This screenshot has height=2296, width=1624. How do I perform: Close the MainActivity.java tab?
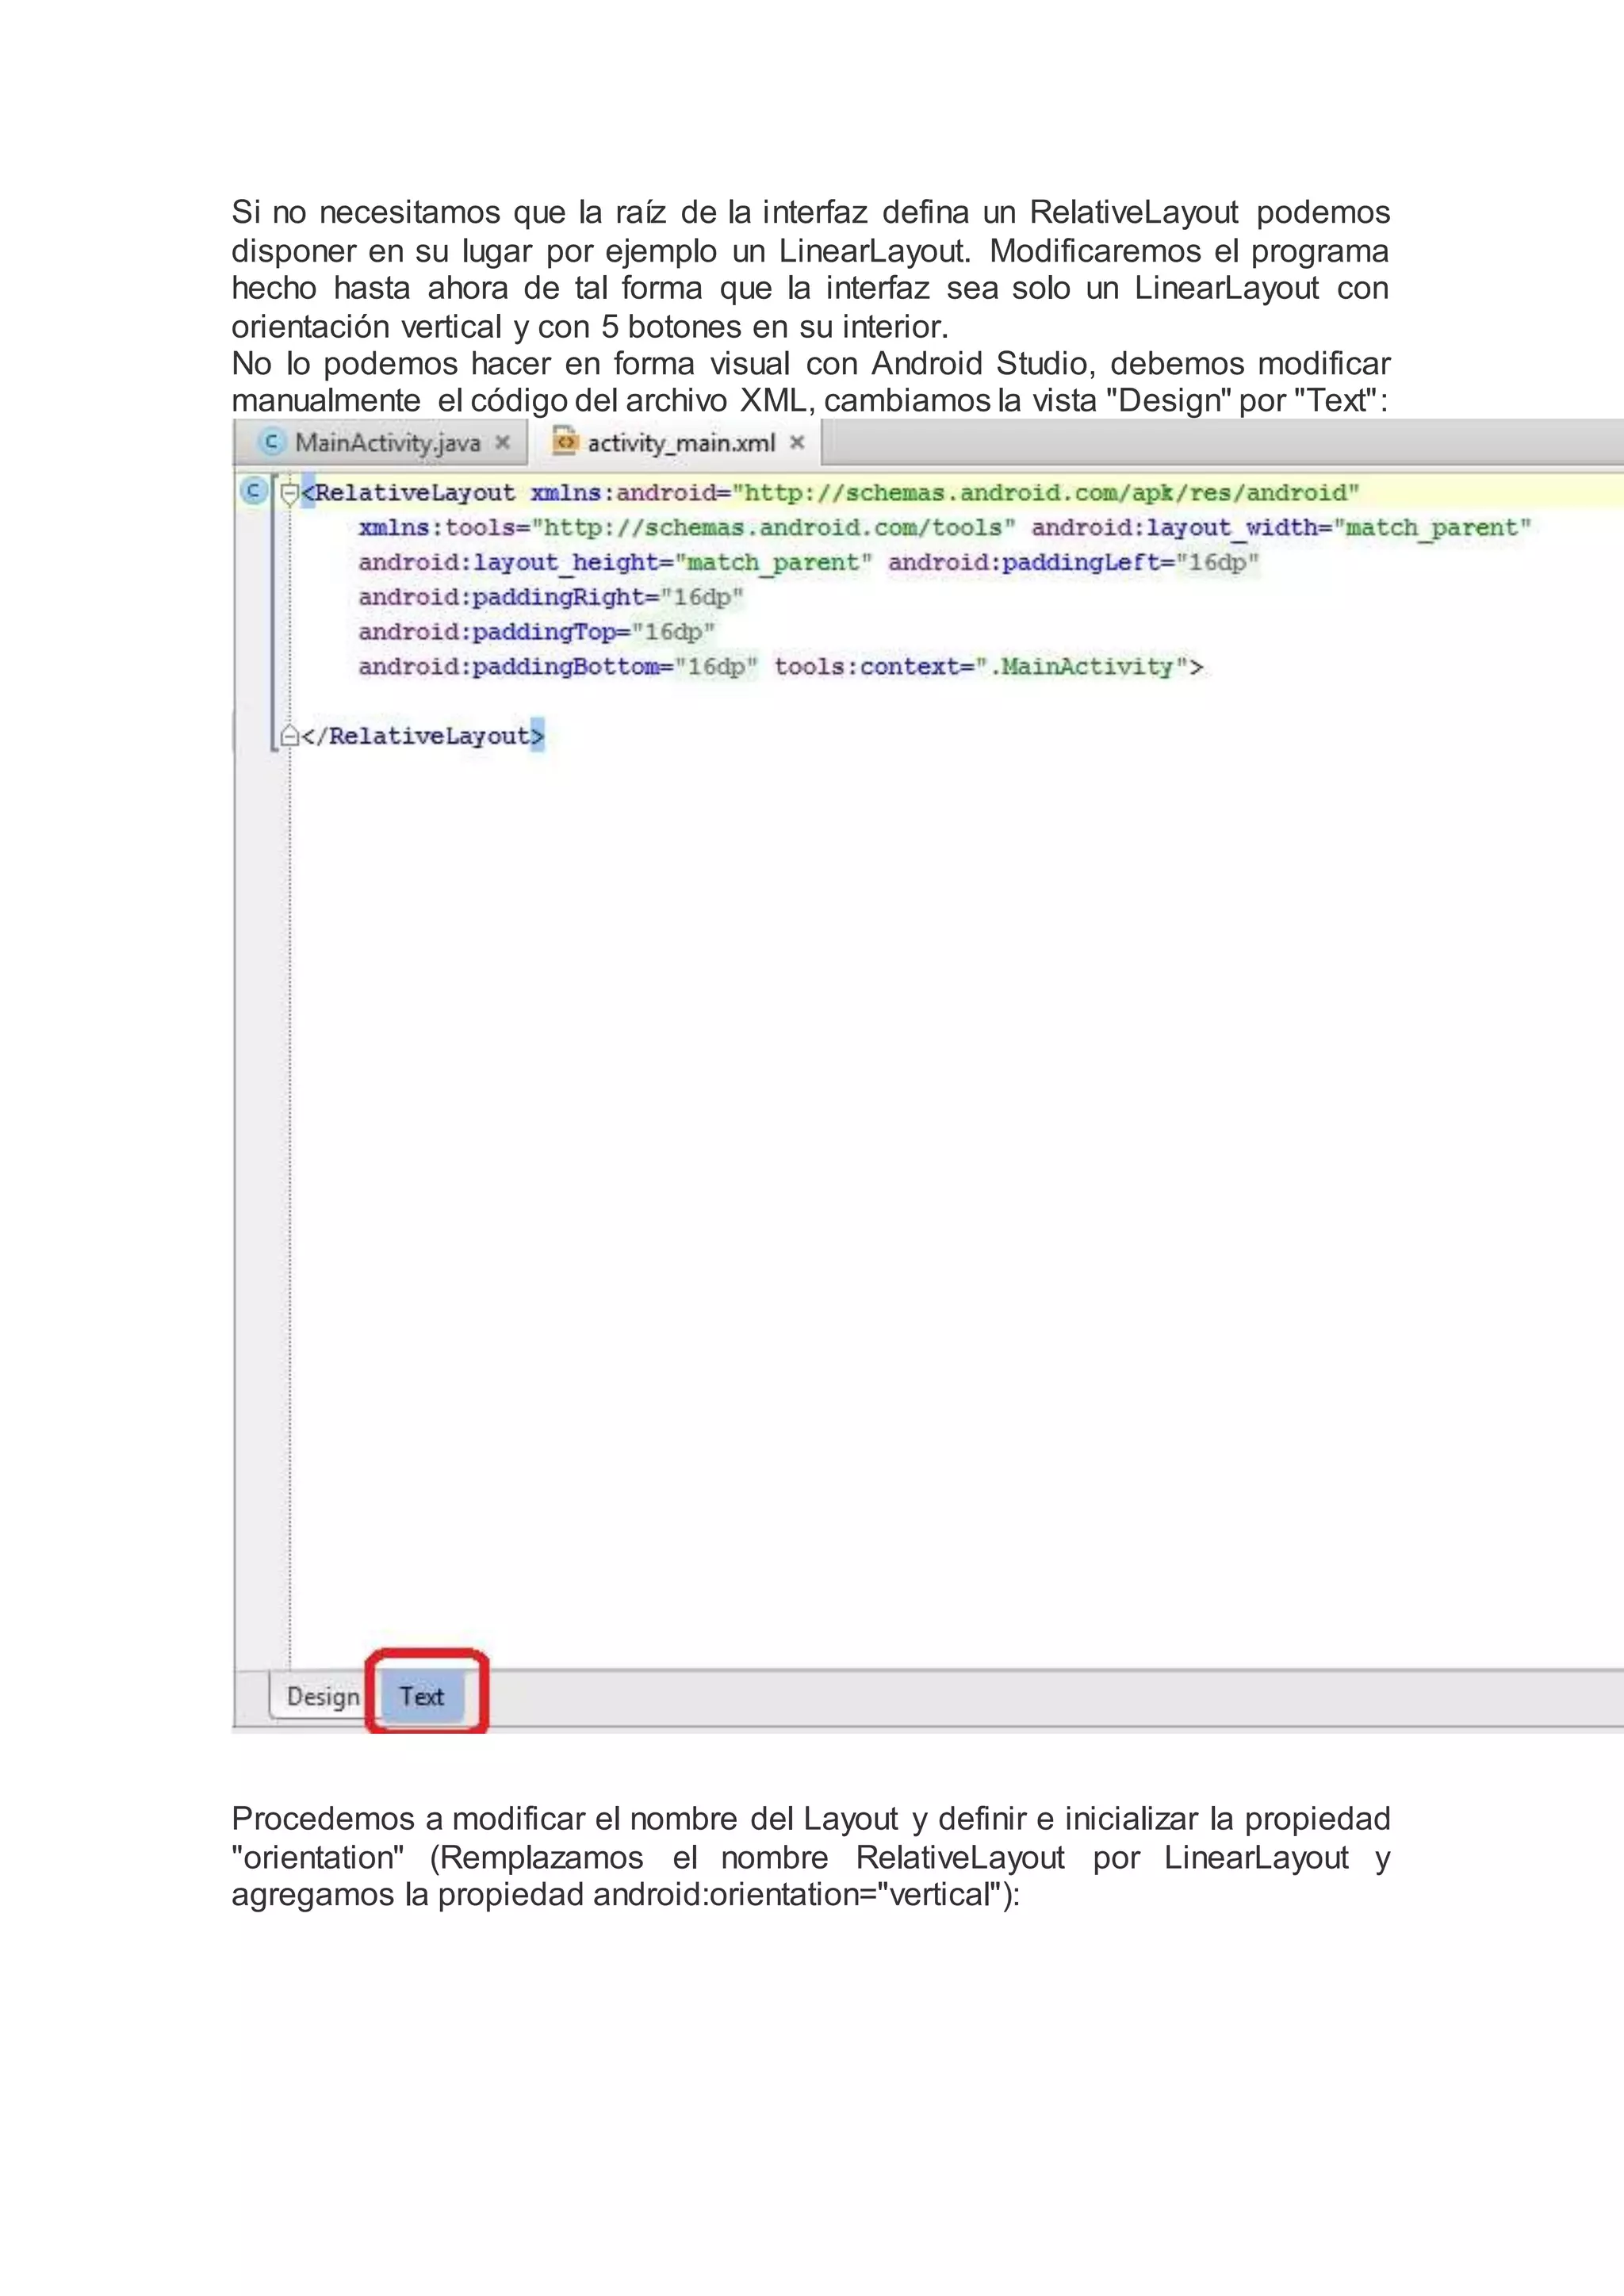(x=503, y=442)
